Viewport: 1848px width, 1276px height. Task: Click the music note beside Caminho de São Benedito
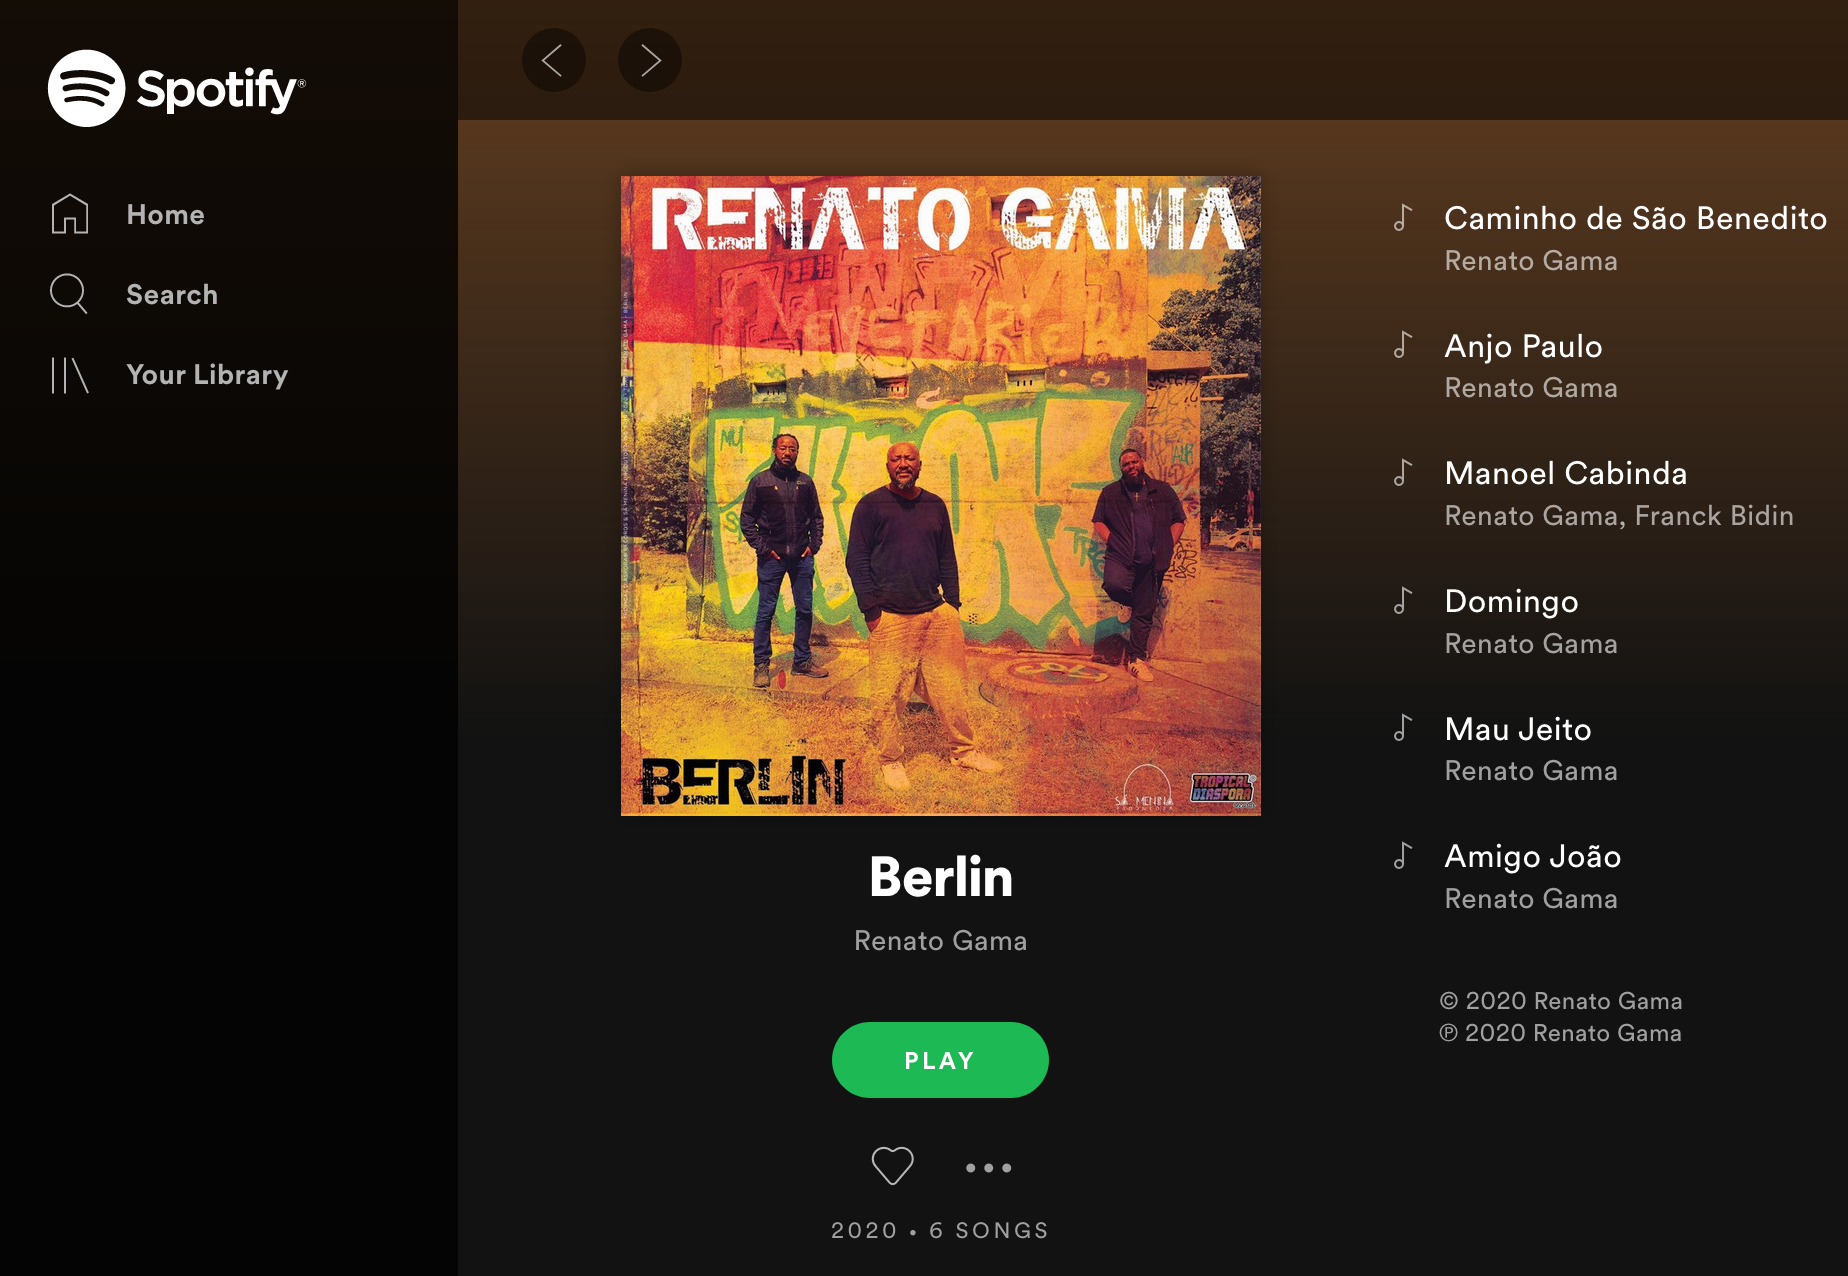(x=1403, y=218)
